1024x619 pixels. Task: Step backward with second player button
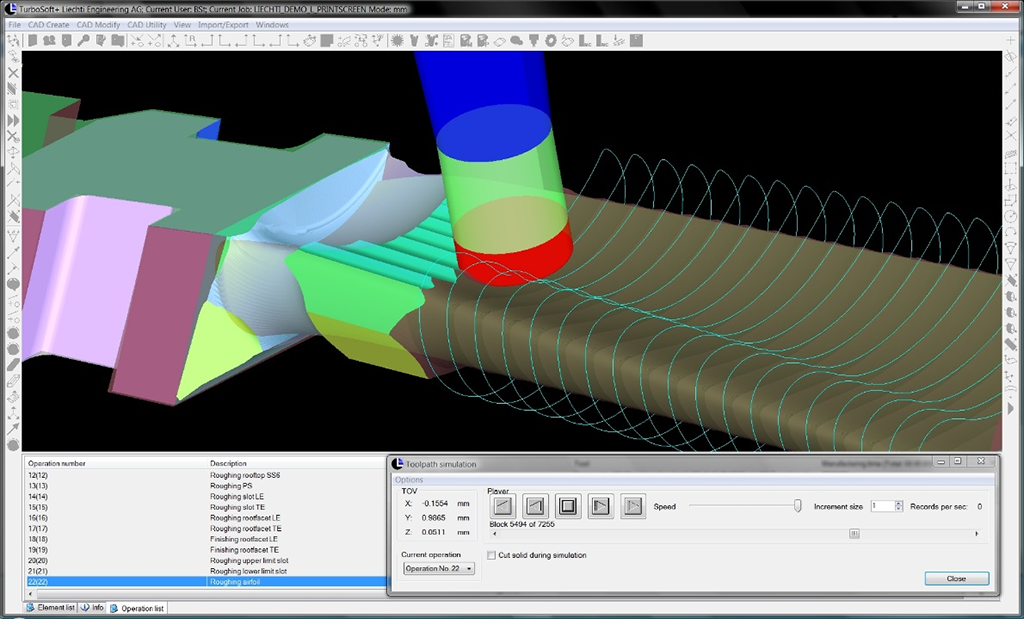536,506
